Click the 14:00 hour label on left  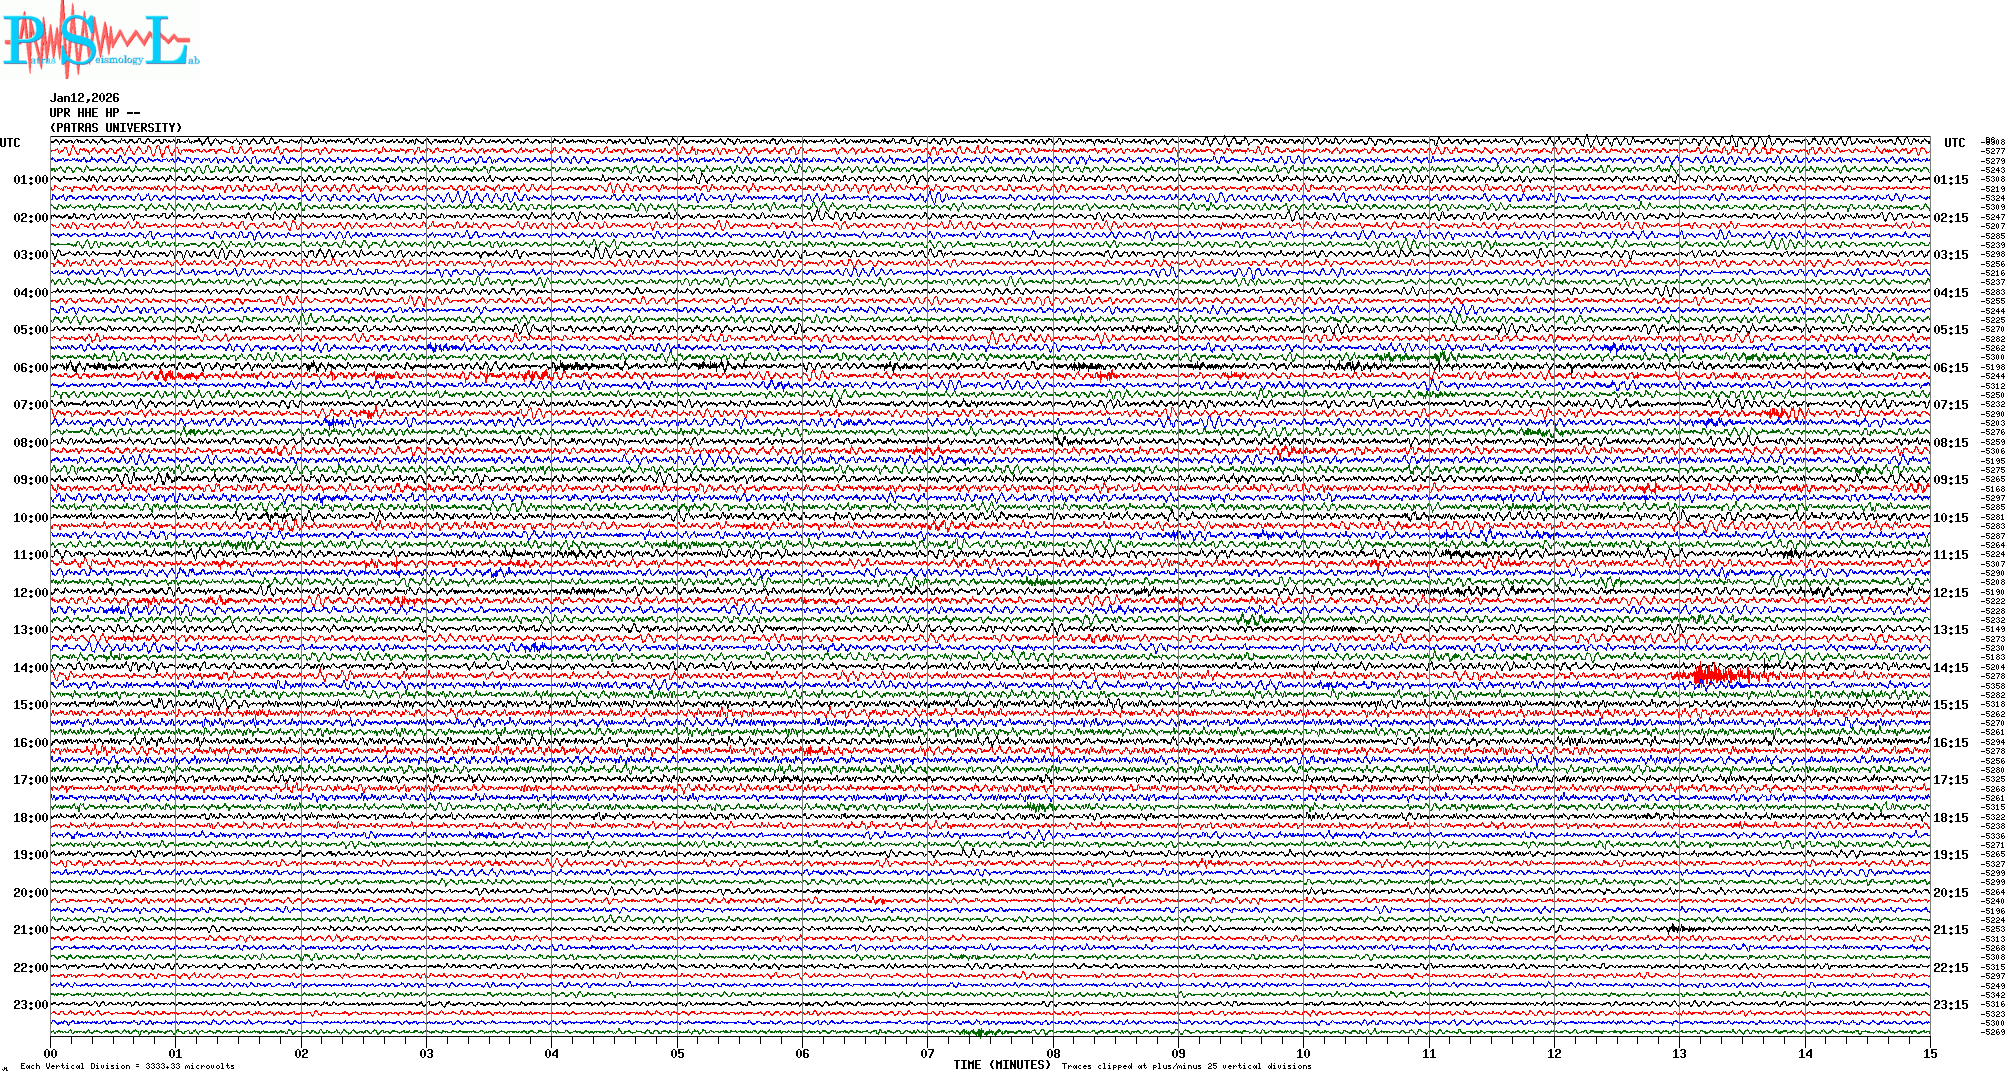pyautogui.click(x=30, y=668)
